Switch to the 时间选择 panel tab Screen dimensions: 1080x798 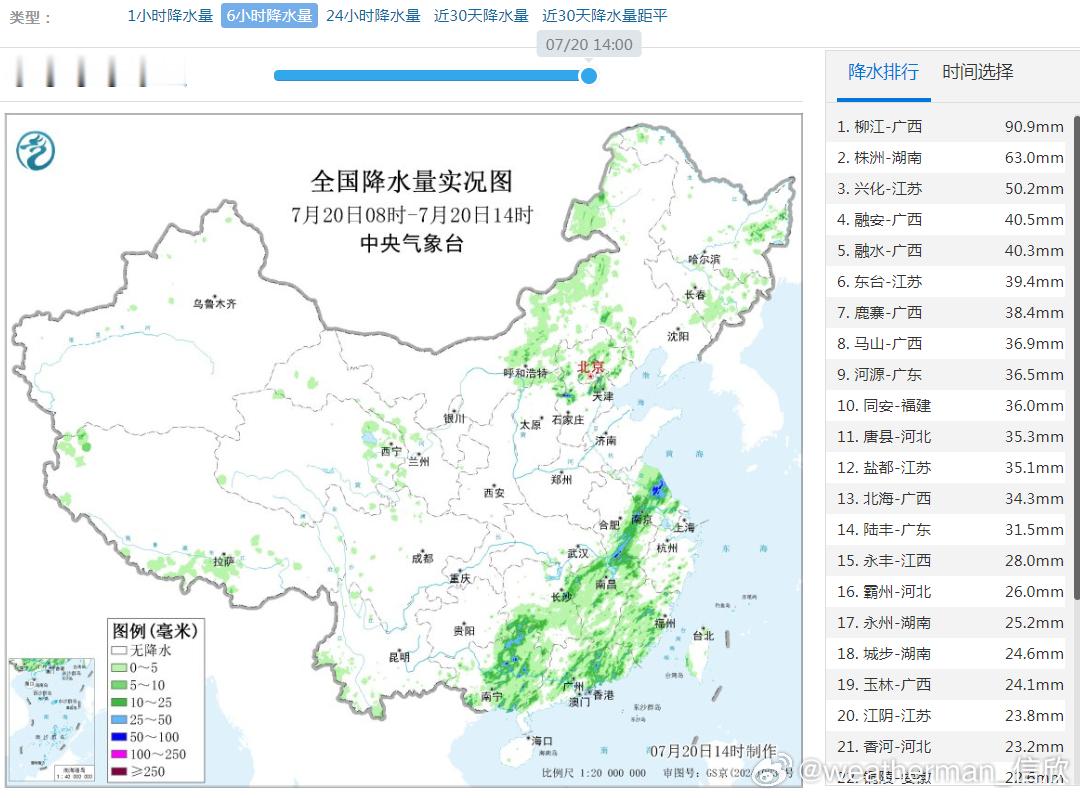pos(977,72)
